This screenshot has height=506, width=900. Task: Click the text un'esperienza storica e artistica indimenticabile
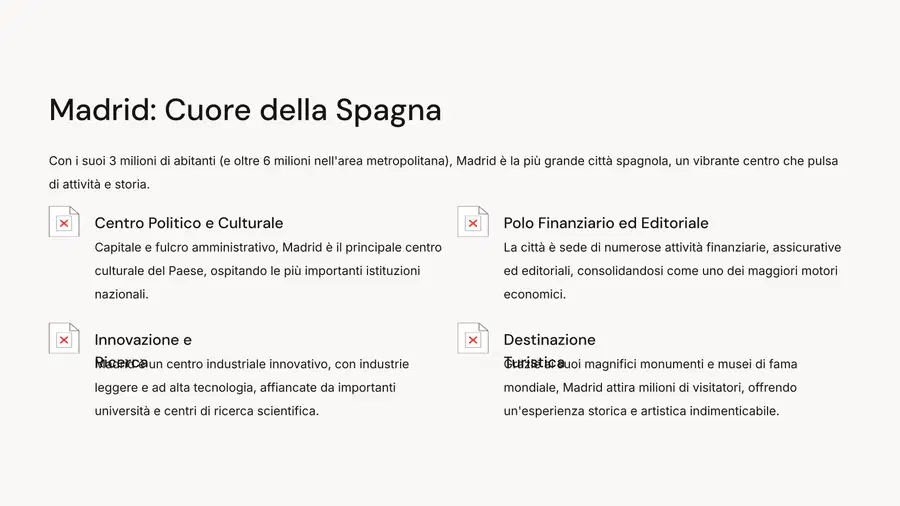tap(641, 411)
